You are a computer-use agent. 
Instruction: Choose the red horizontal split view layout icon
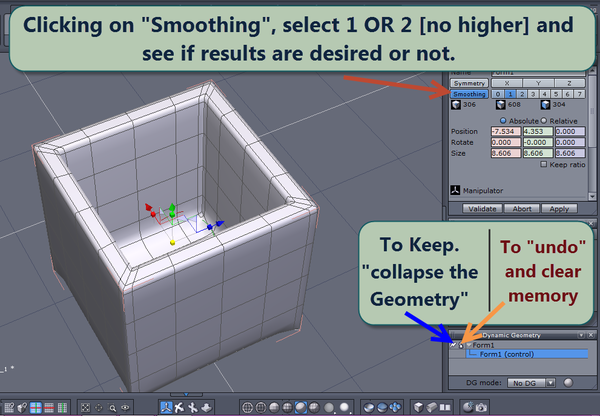(49, 408)
